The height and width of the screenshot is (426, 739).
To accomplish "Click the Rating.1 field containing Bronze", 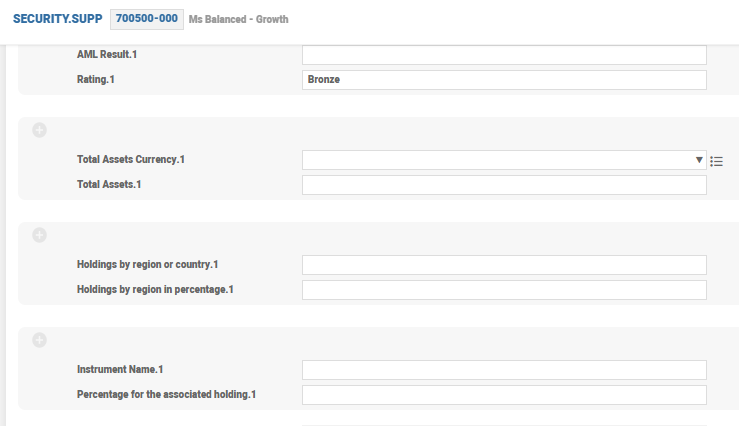I will point(504,80).
